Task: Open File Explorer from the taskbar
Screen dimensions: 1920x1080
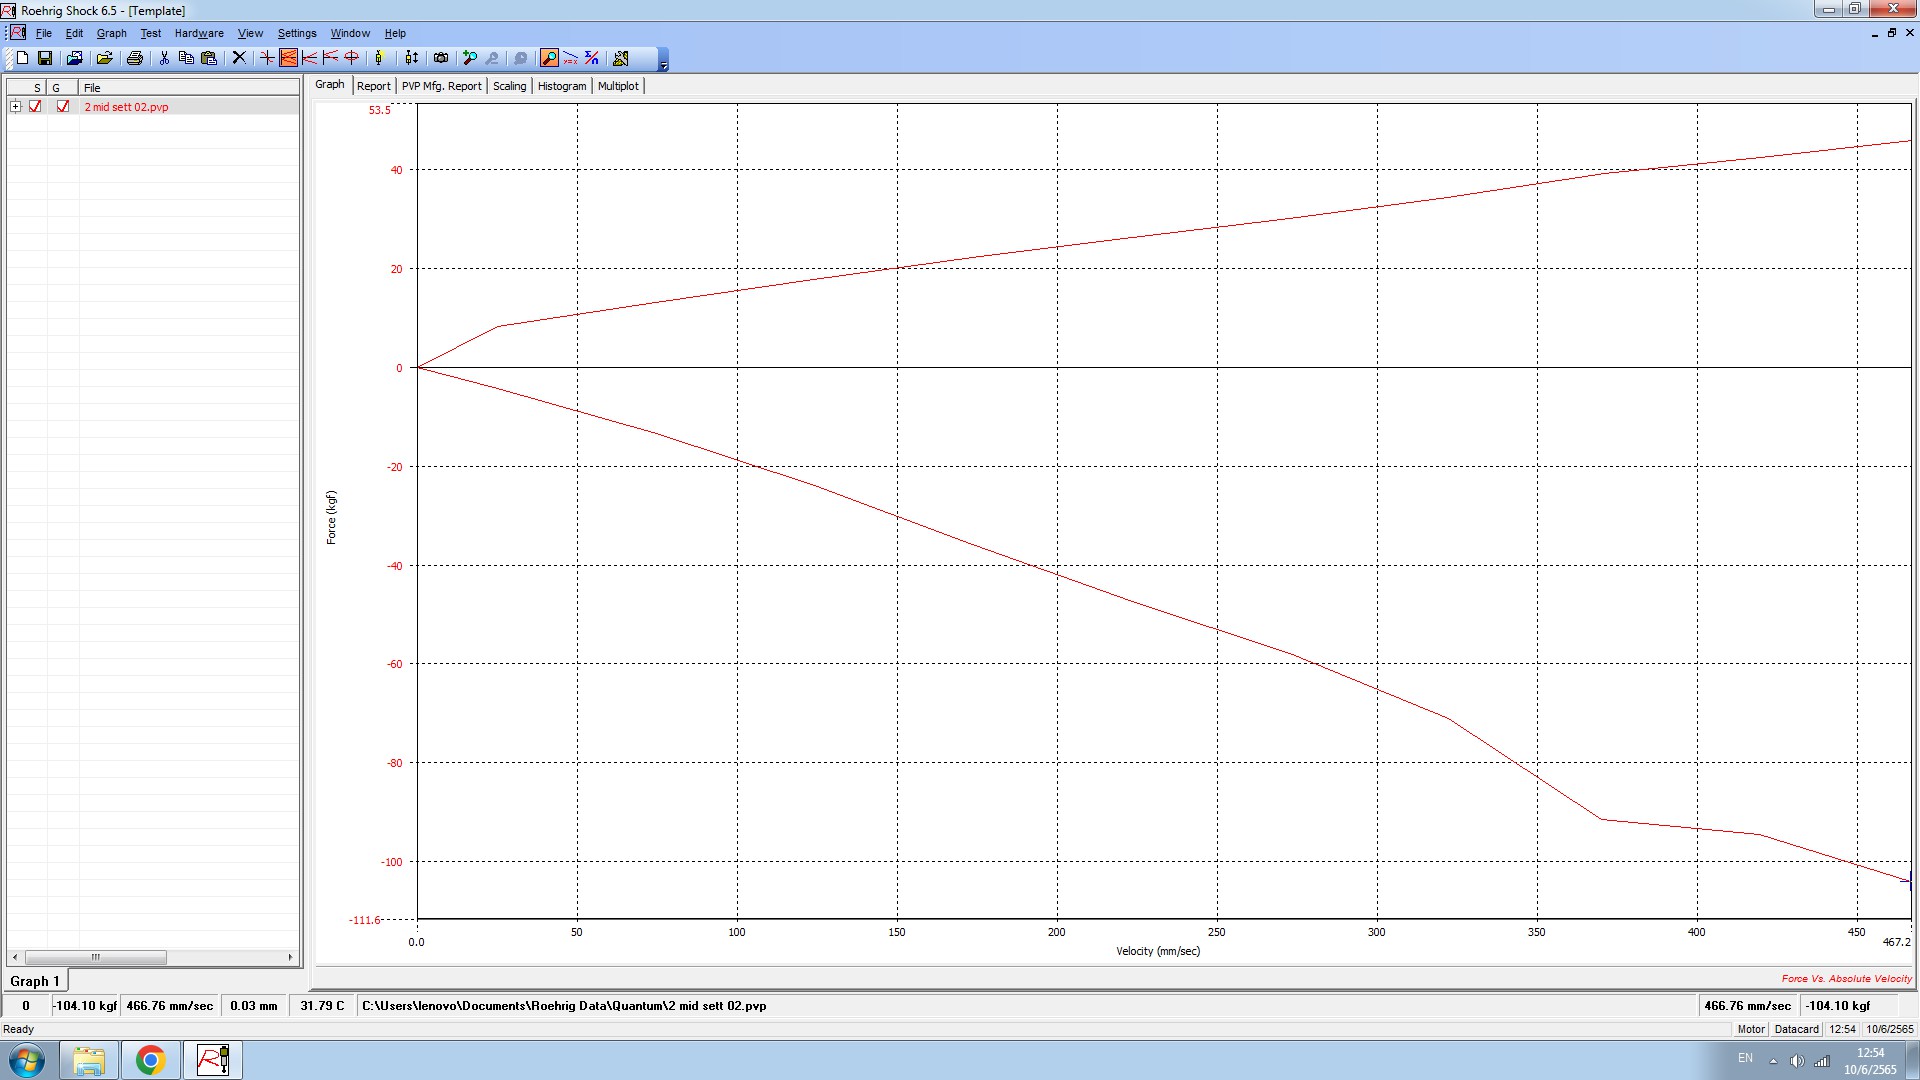Action: point(88,1060)
